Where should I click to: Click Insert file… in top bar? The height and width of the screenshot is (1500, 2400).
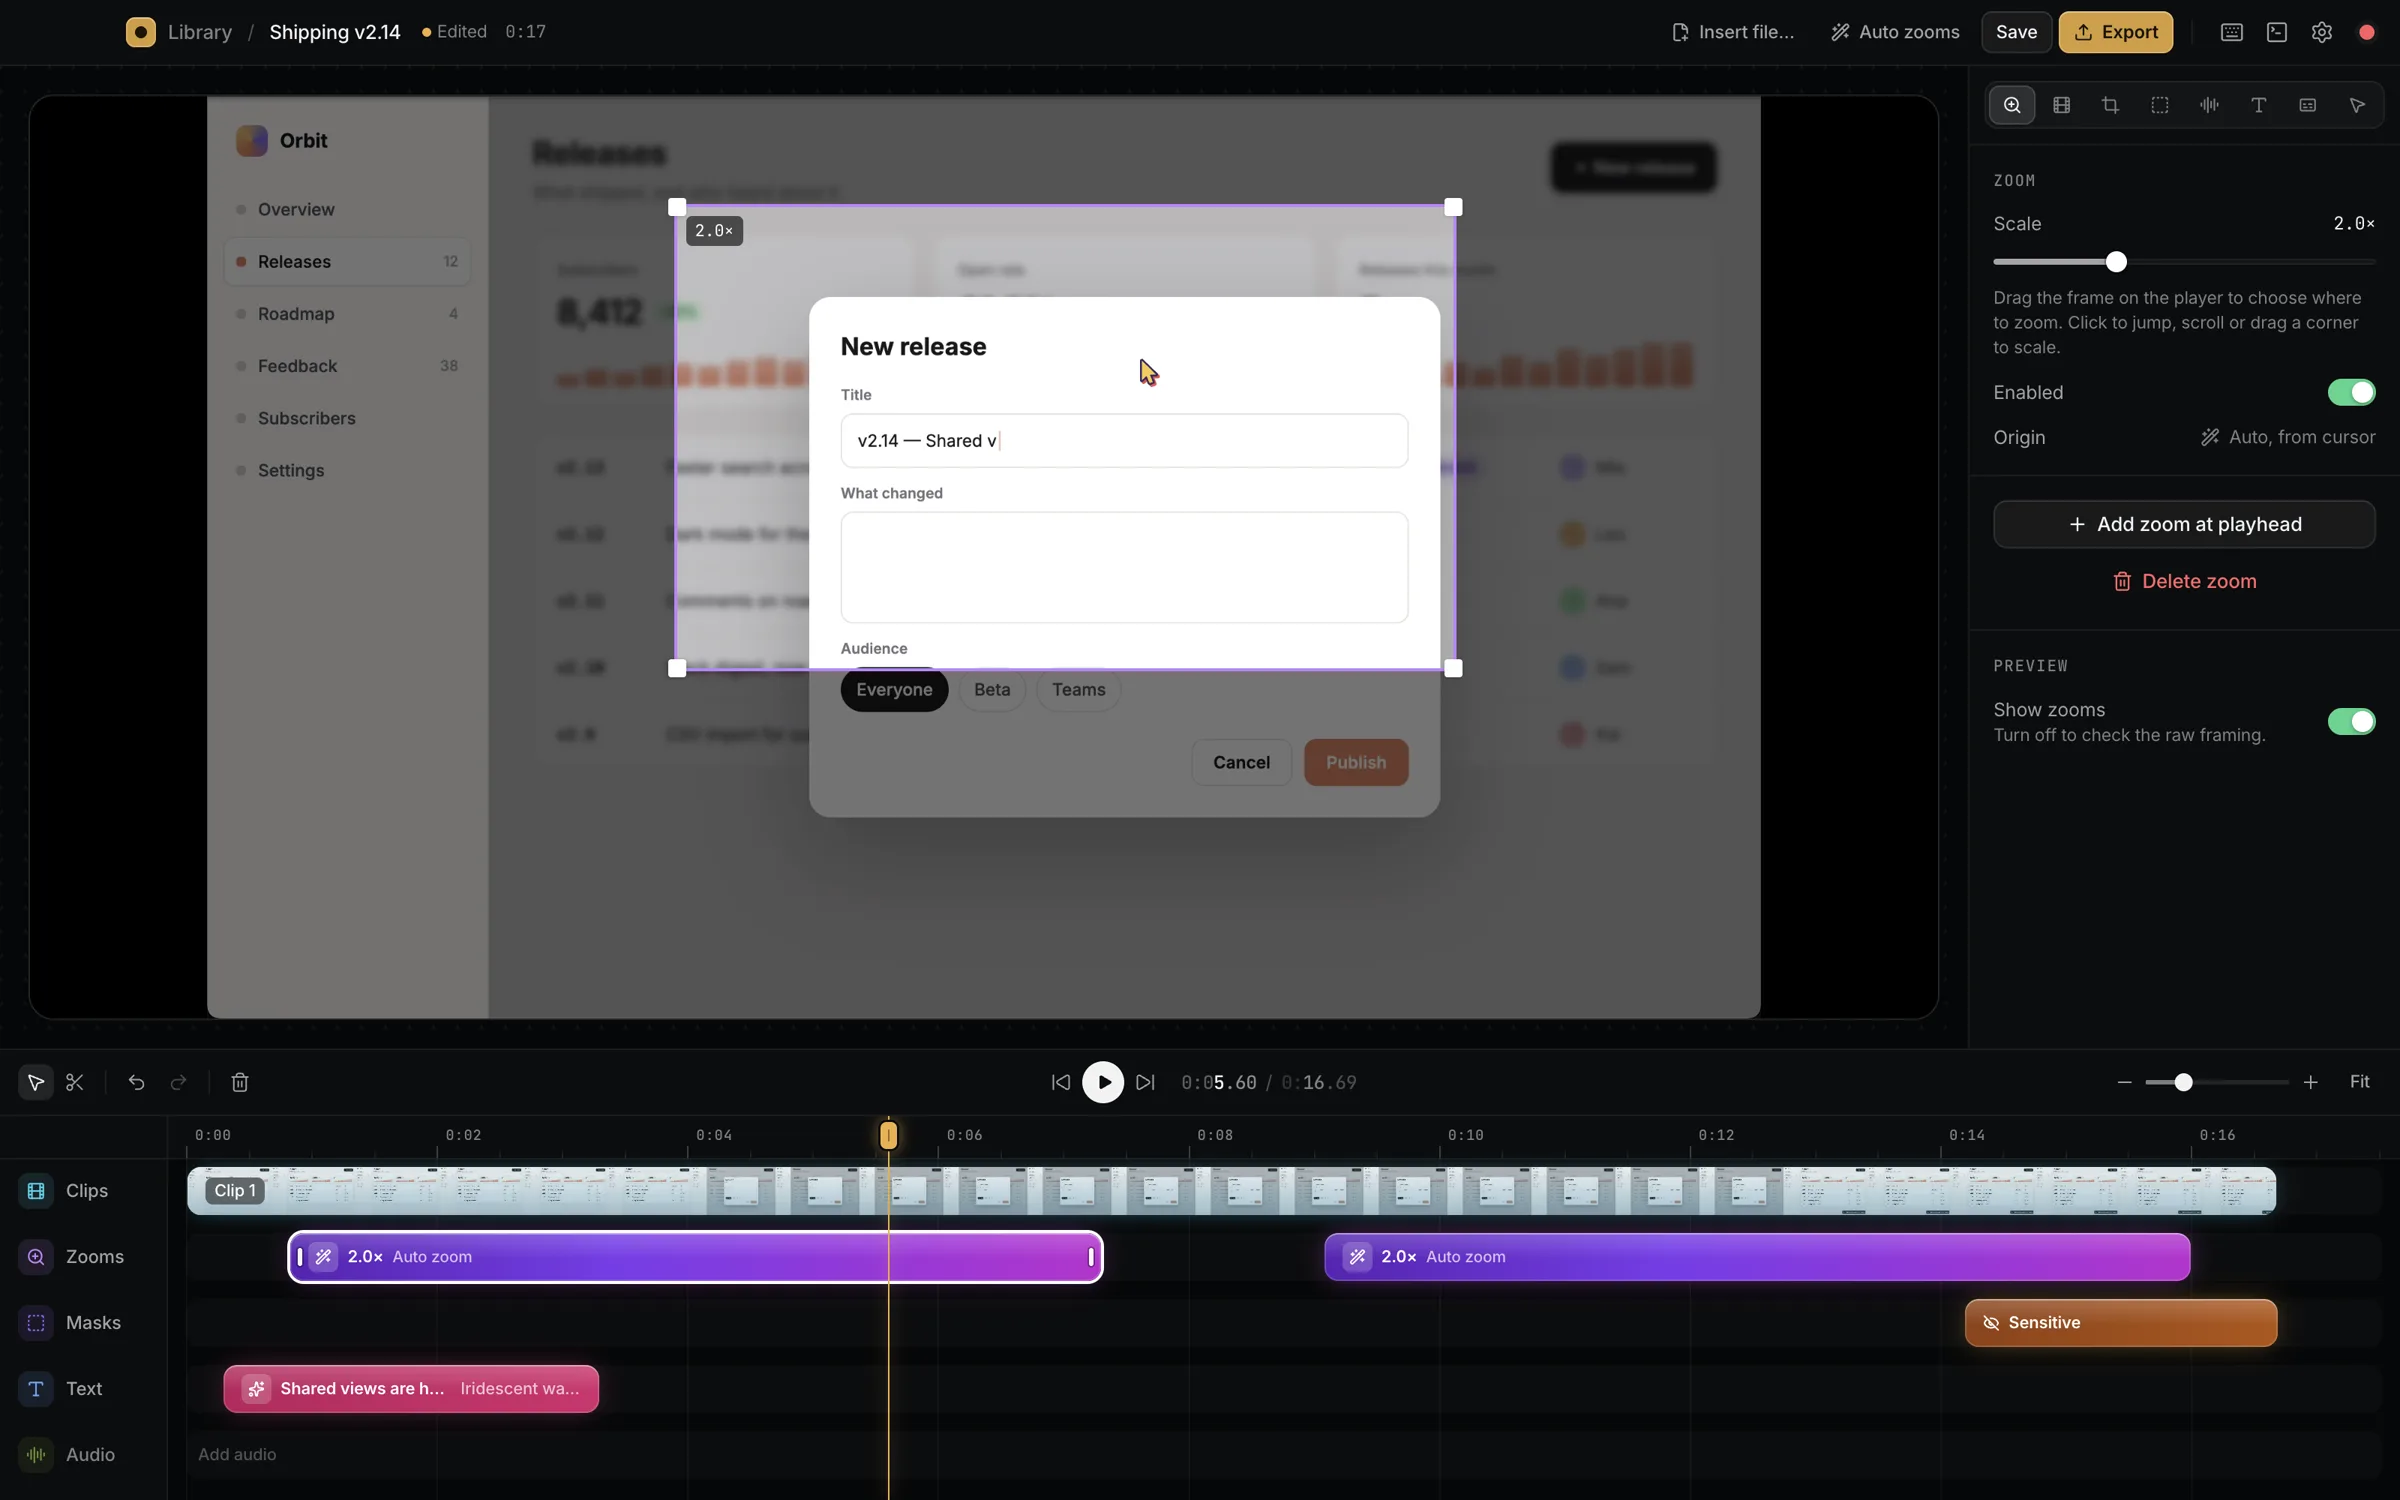pos(1733,32)
